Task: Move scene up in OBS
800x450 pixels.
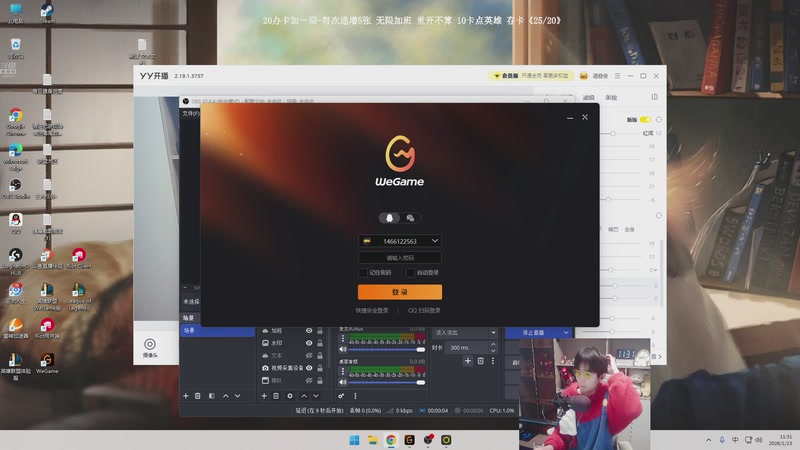Action: pyautogui.click(x=226, y=396)
